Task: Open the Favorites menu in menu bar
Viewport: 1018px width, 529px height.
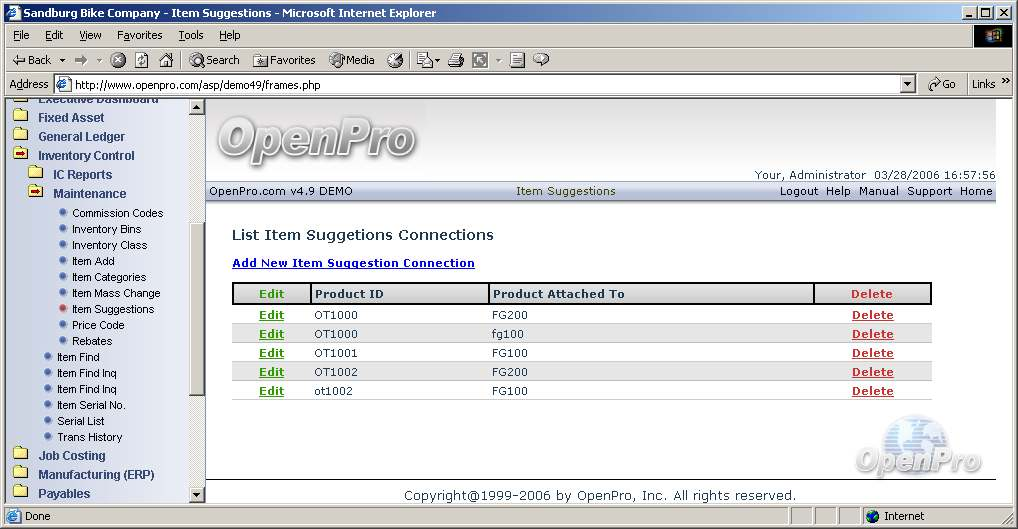Action: click(x=139, y=35)
